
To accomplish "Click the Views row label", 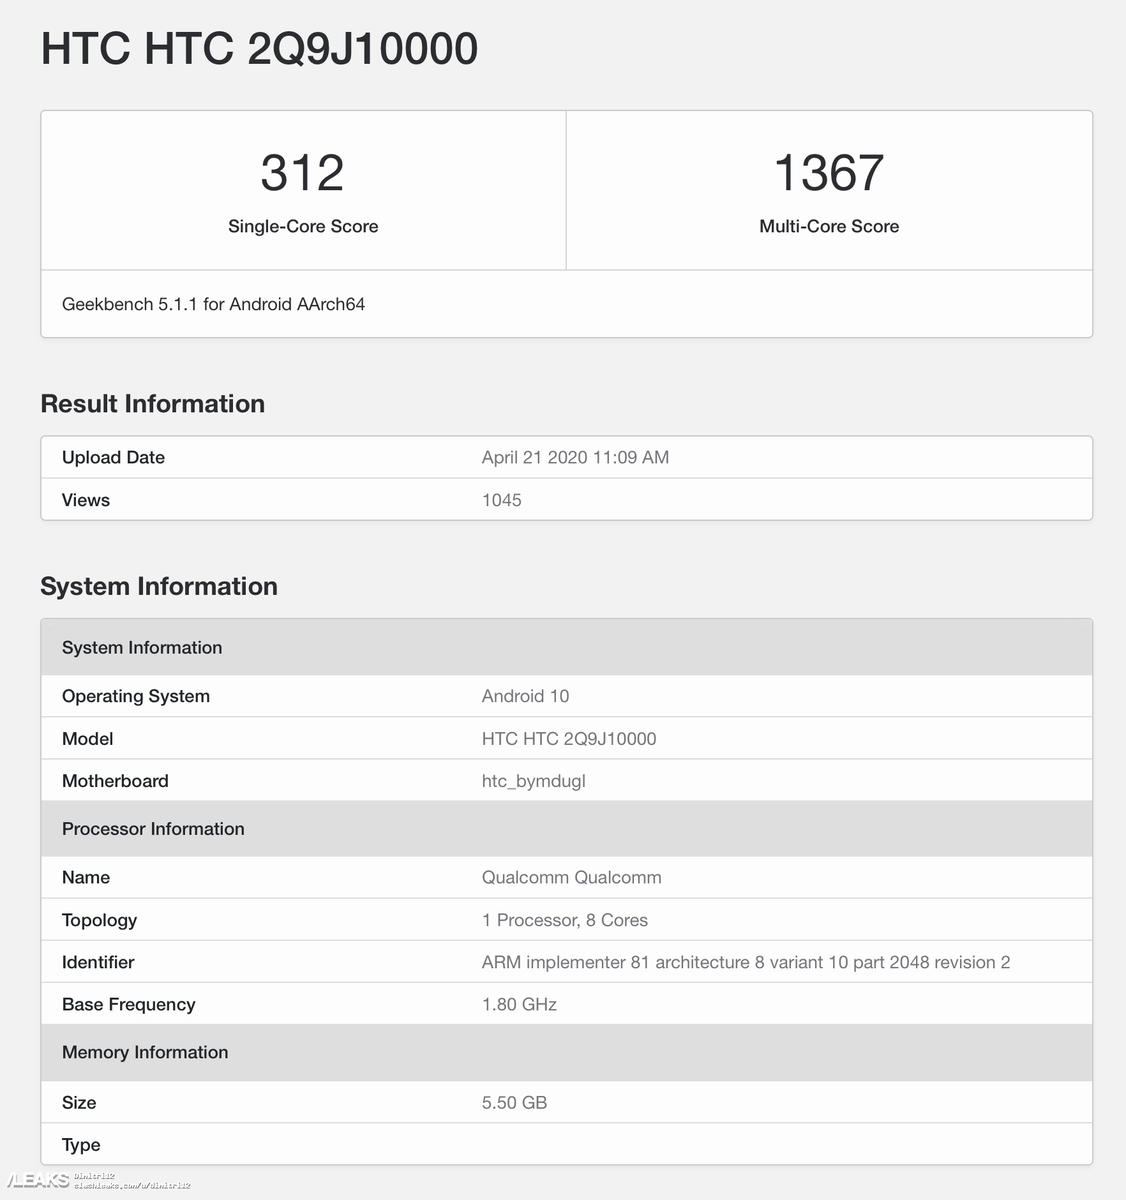I will pos(86,500).
